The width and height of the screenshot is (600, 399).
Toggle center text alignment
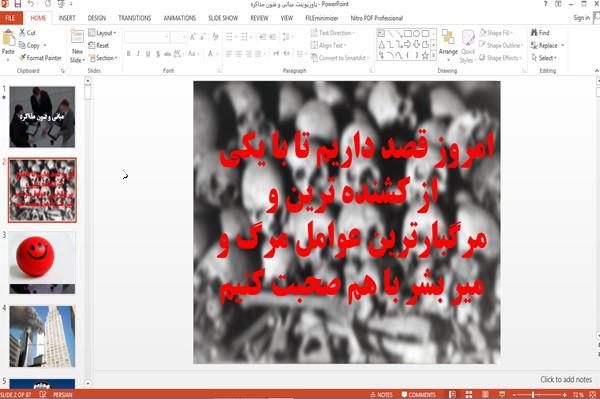tap(238, 54)
